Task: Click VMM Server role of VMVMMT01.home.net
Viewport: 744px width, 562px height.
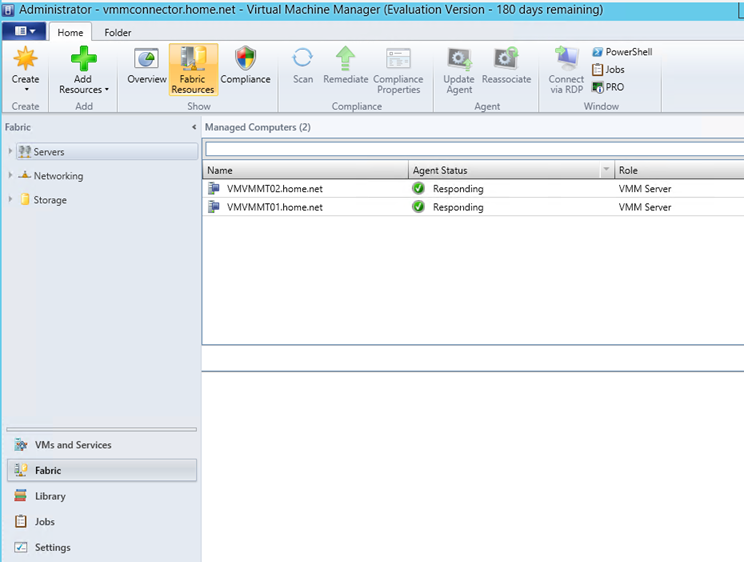Action: point(645,207)
